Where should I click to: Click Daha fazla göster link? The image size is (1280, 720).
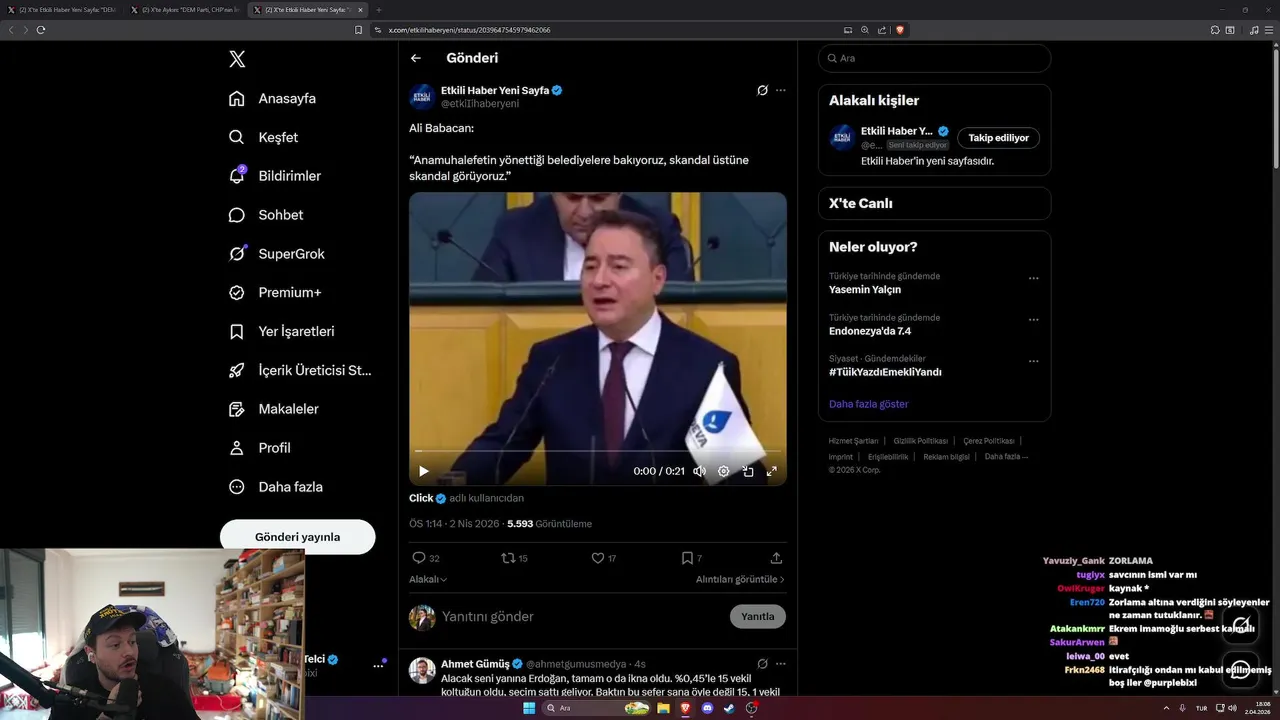coord(868,404)
